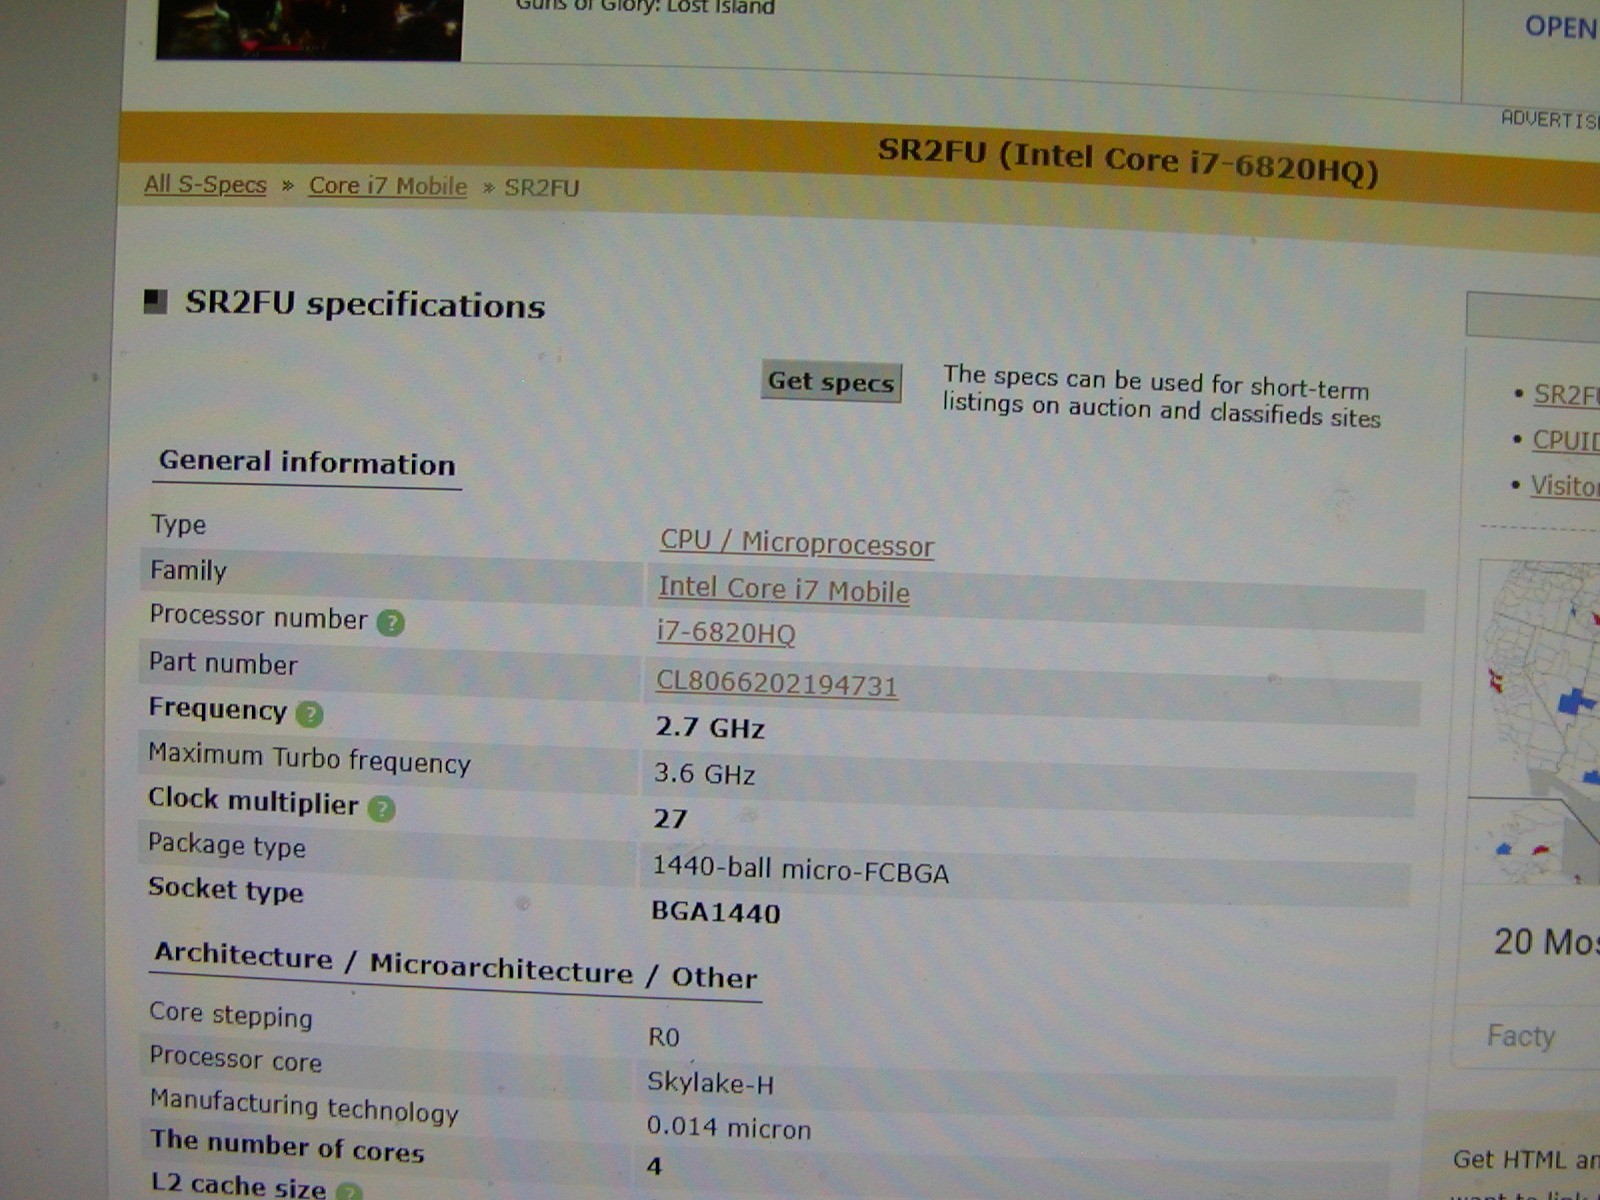Follow the i7-6820HQ processor number link
1600x1200 pixels.
pyautogui.click(x=726, y=633)
